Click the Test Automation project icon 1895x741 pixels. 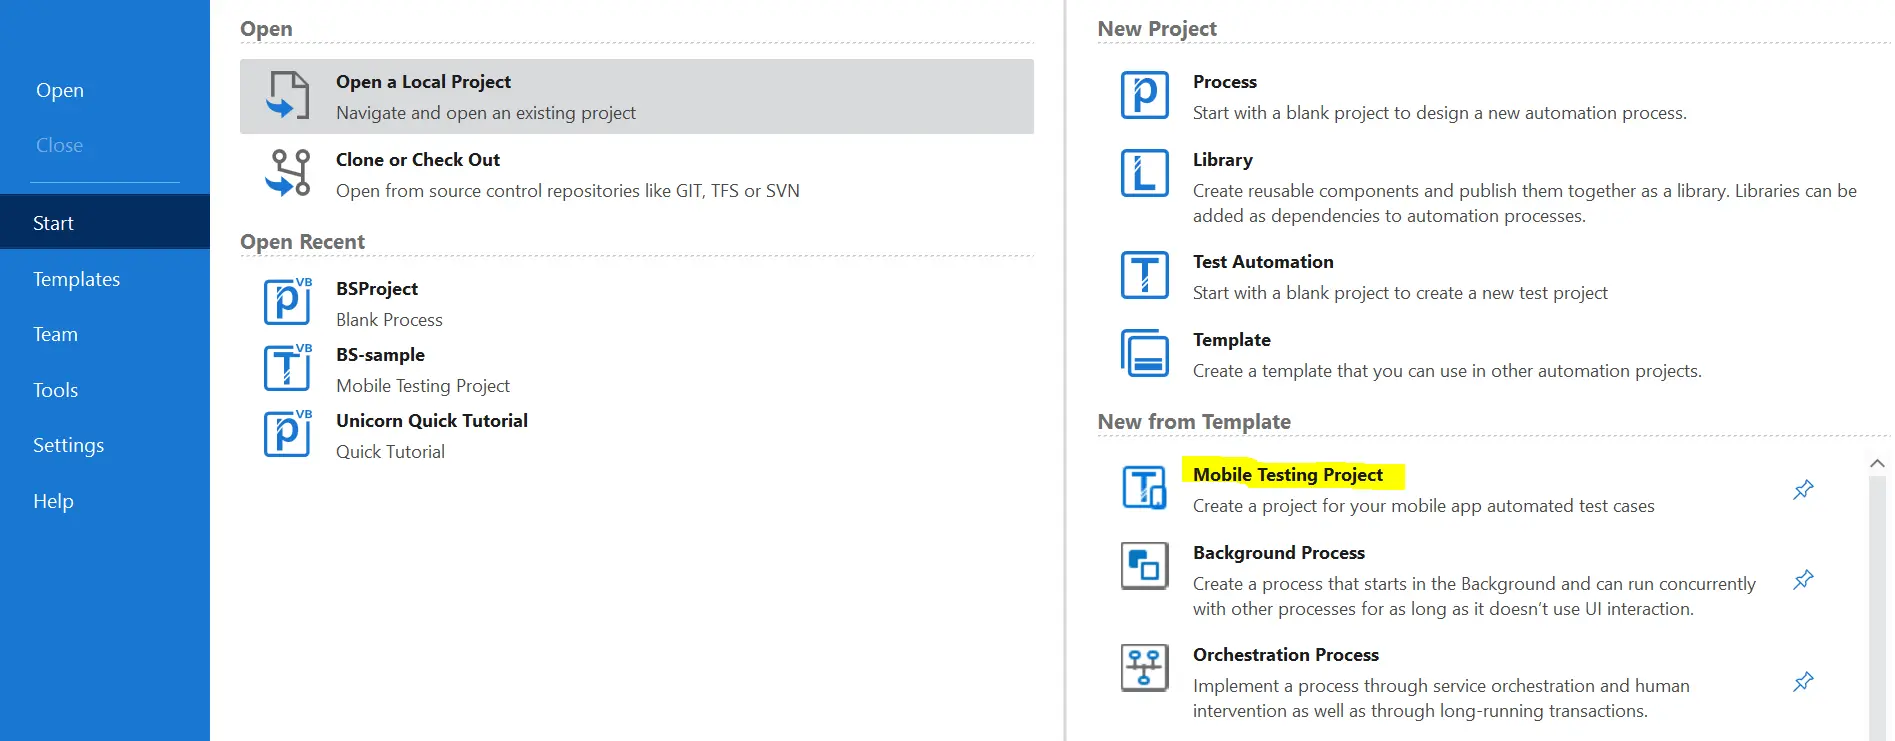[x=1145, y=275]
